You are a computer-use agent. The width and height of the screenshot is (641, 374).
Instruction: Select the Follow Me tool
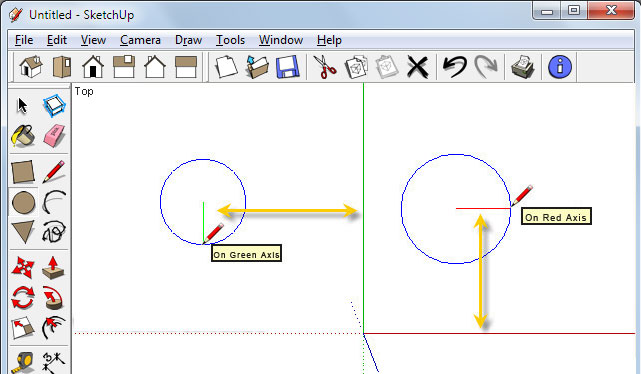[x=53, y=298]
